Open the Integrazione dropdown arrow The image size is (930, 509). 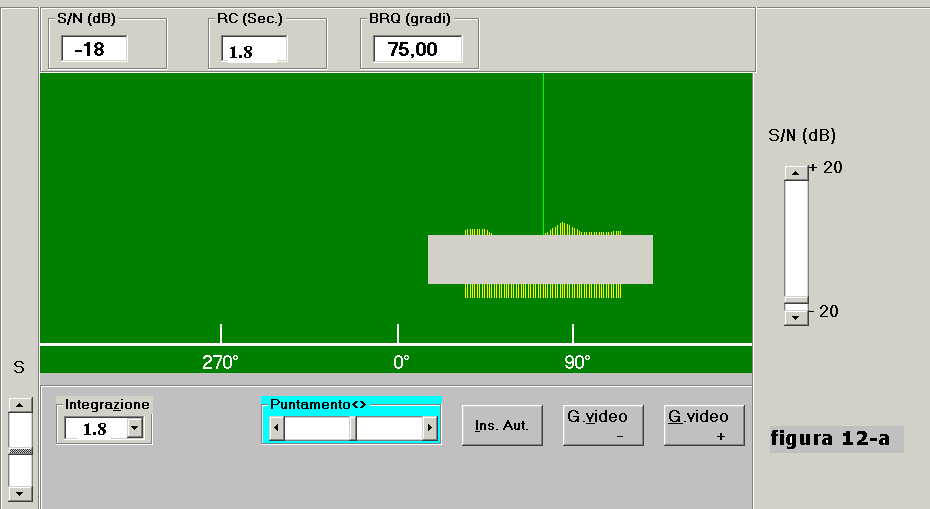click(x=135, y=428)
